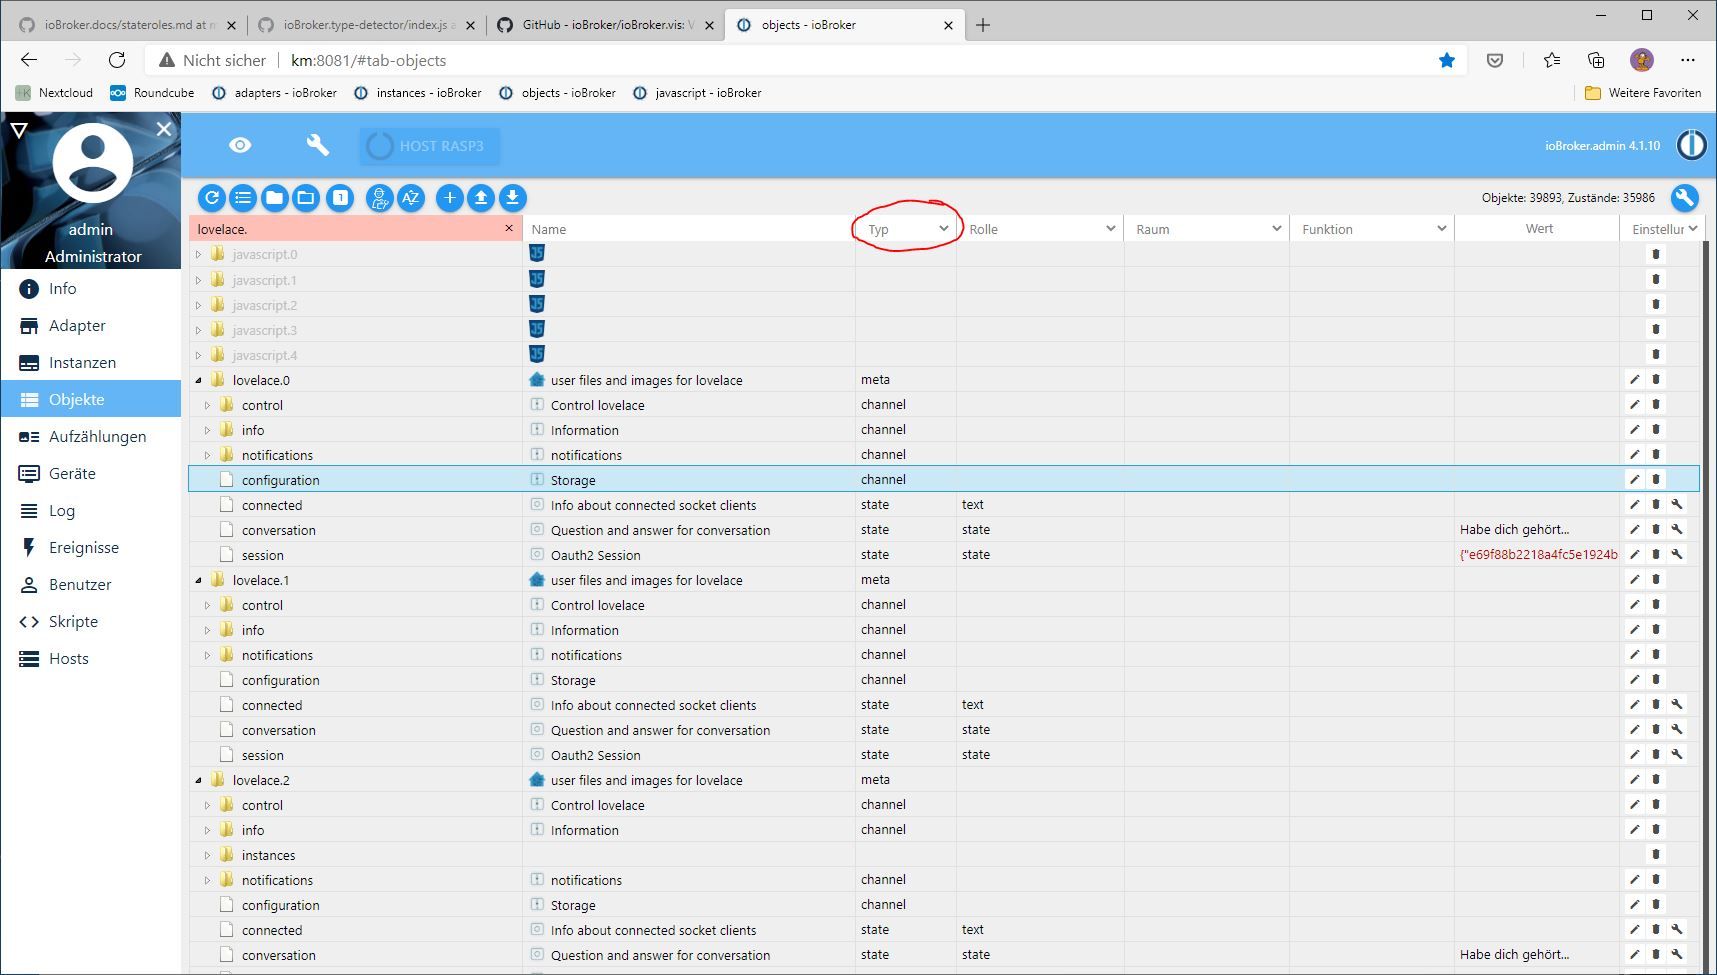The image size is (1717, 975).
Task: Open the Roundcube bookmark
Action: point(152,93)
